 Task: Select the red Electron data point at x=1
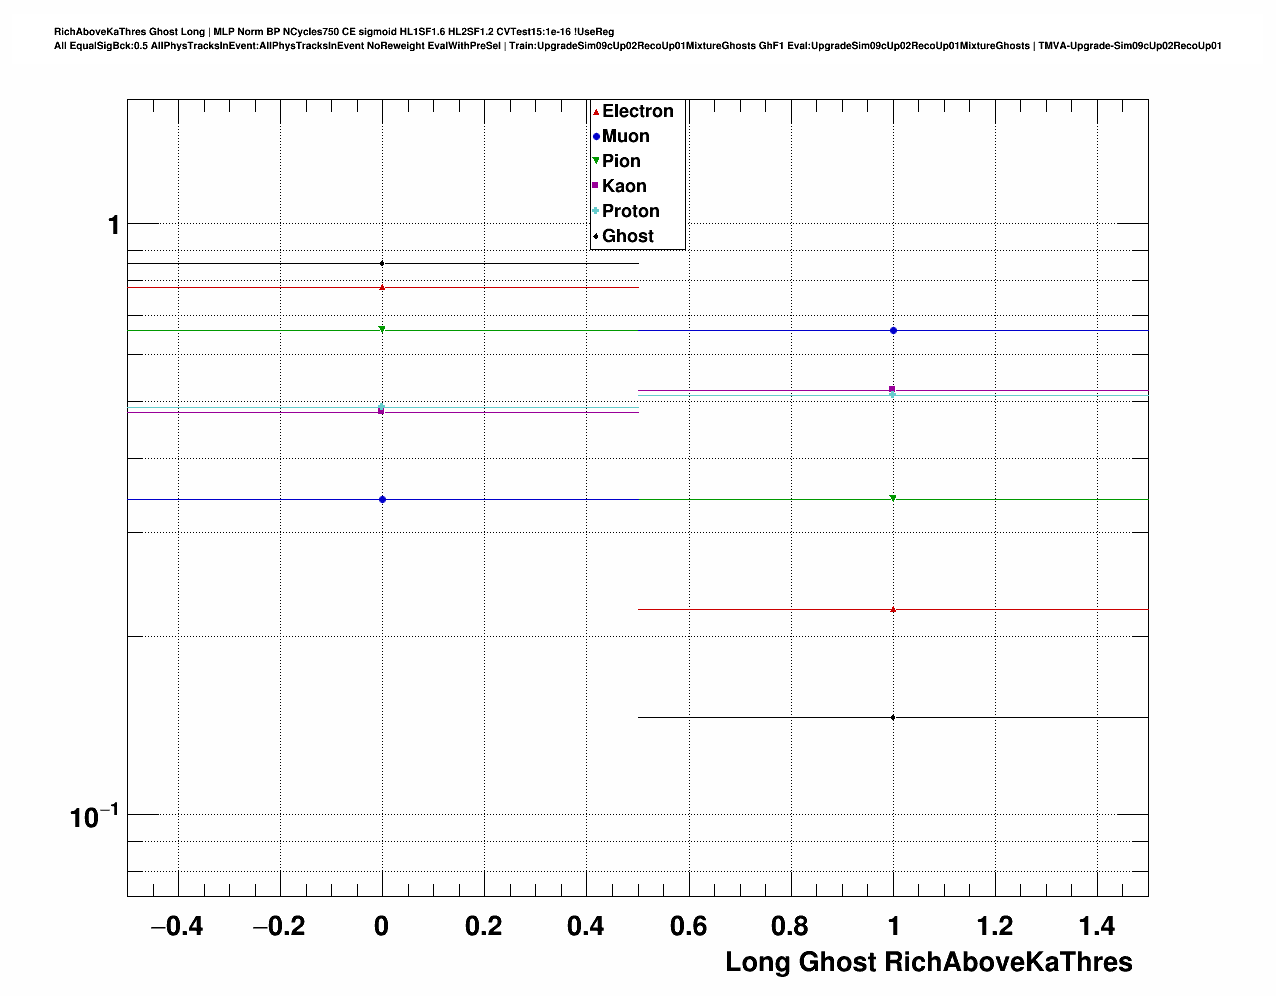[x=893, y=609]
